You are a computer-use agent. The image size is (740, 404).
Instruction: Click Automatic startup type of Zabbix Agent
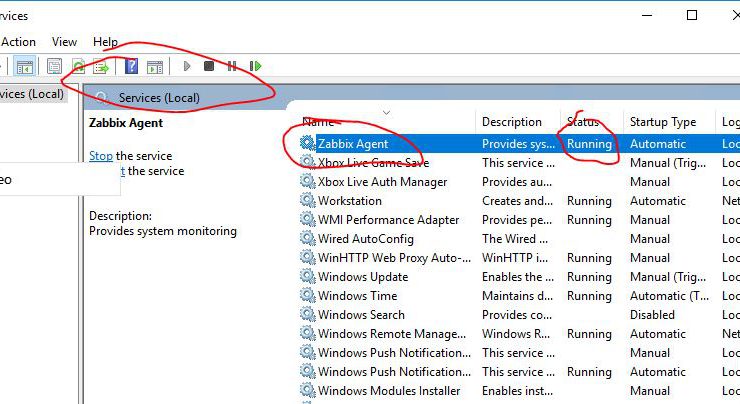657,143
